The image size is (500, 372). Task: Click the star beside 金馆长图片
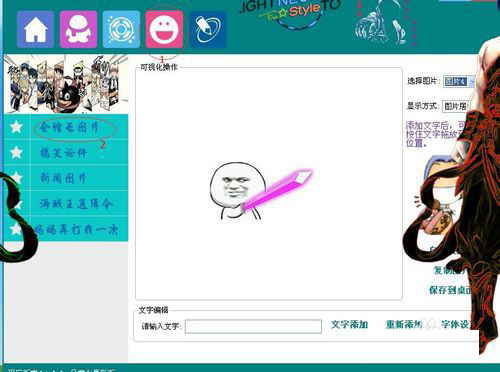pos(16,127)
